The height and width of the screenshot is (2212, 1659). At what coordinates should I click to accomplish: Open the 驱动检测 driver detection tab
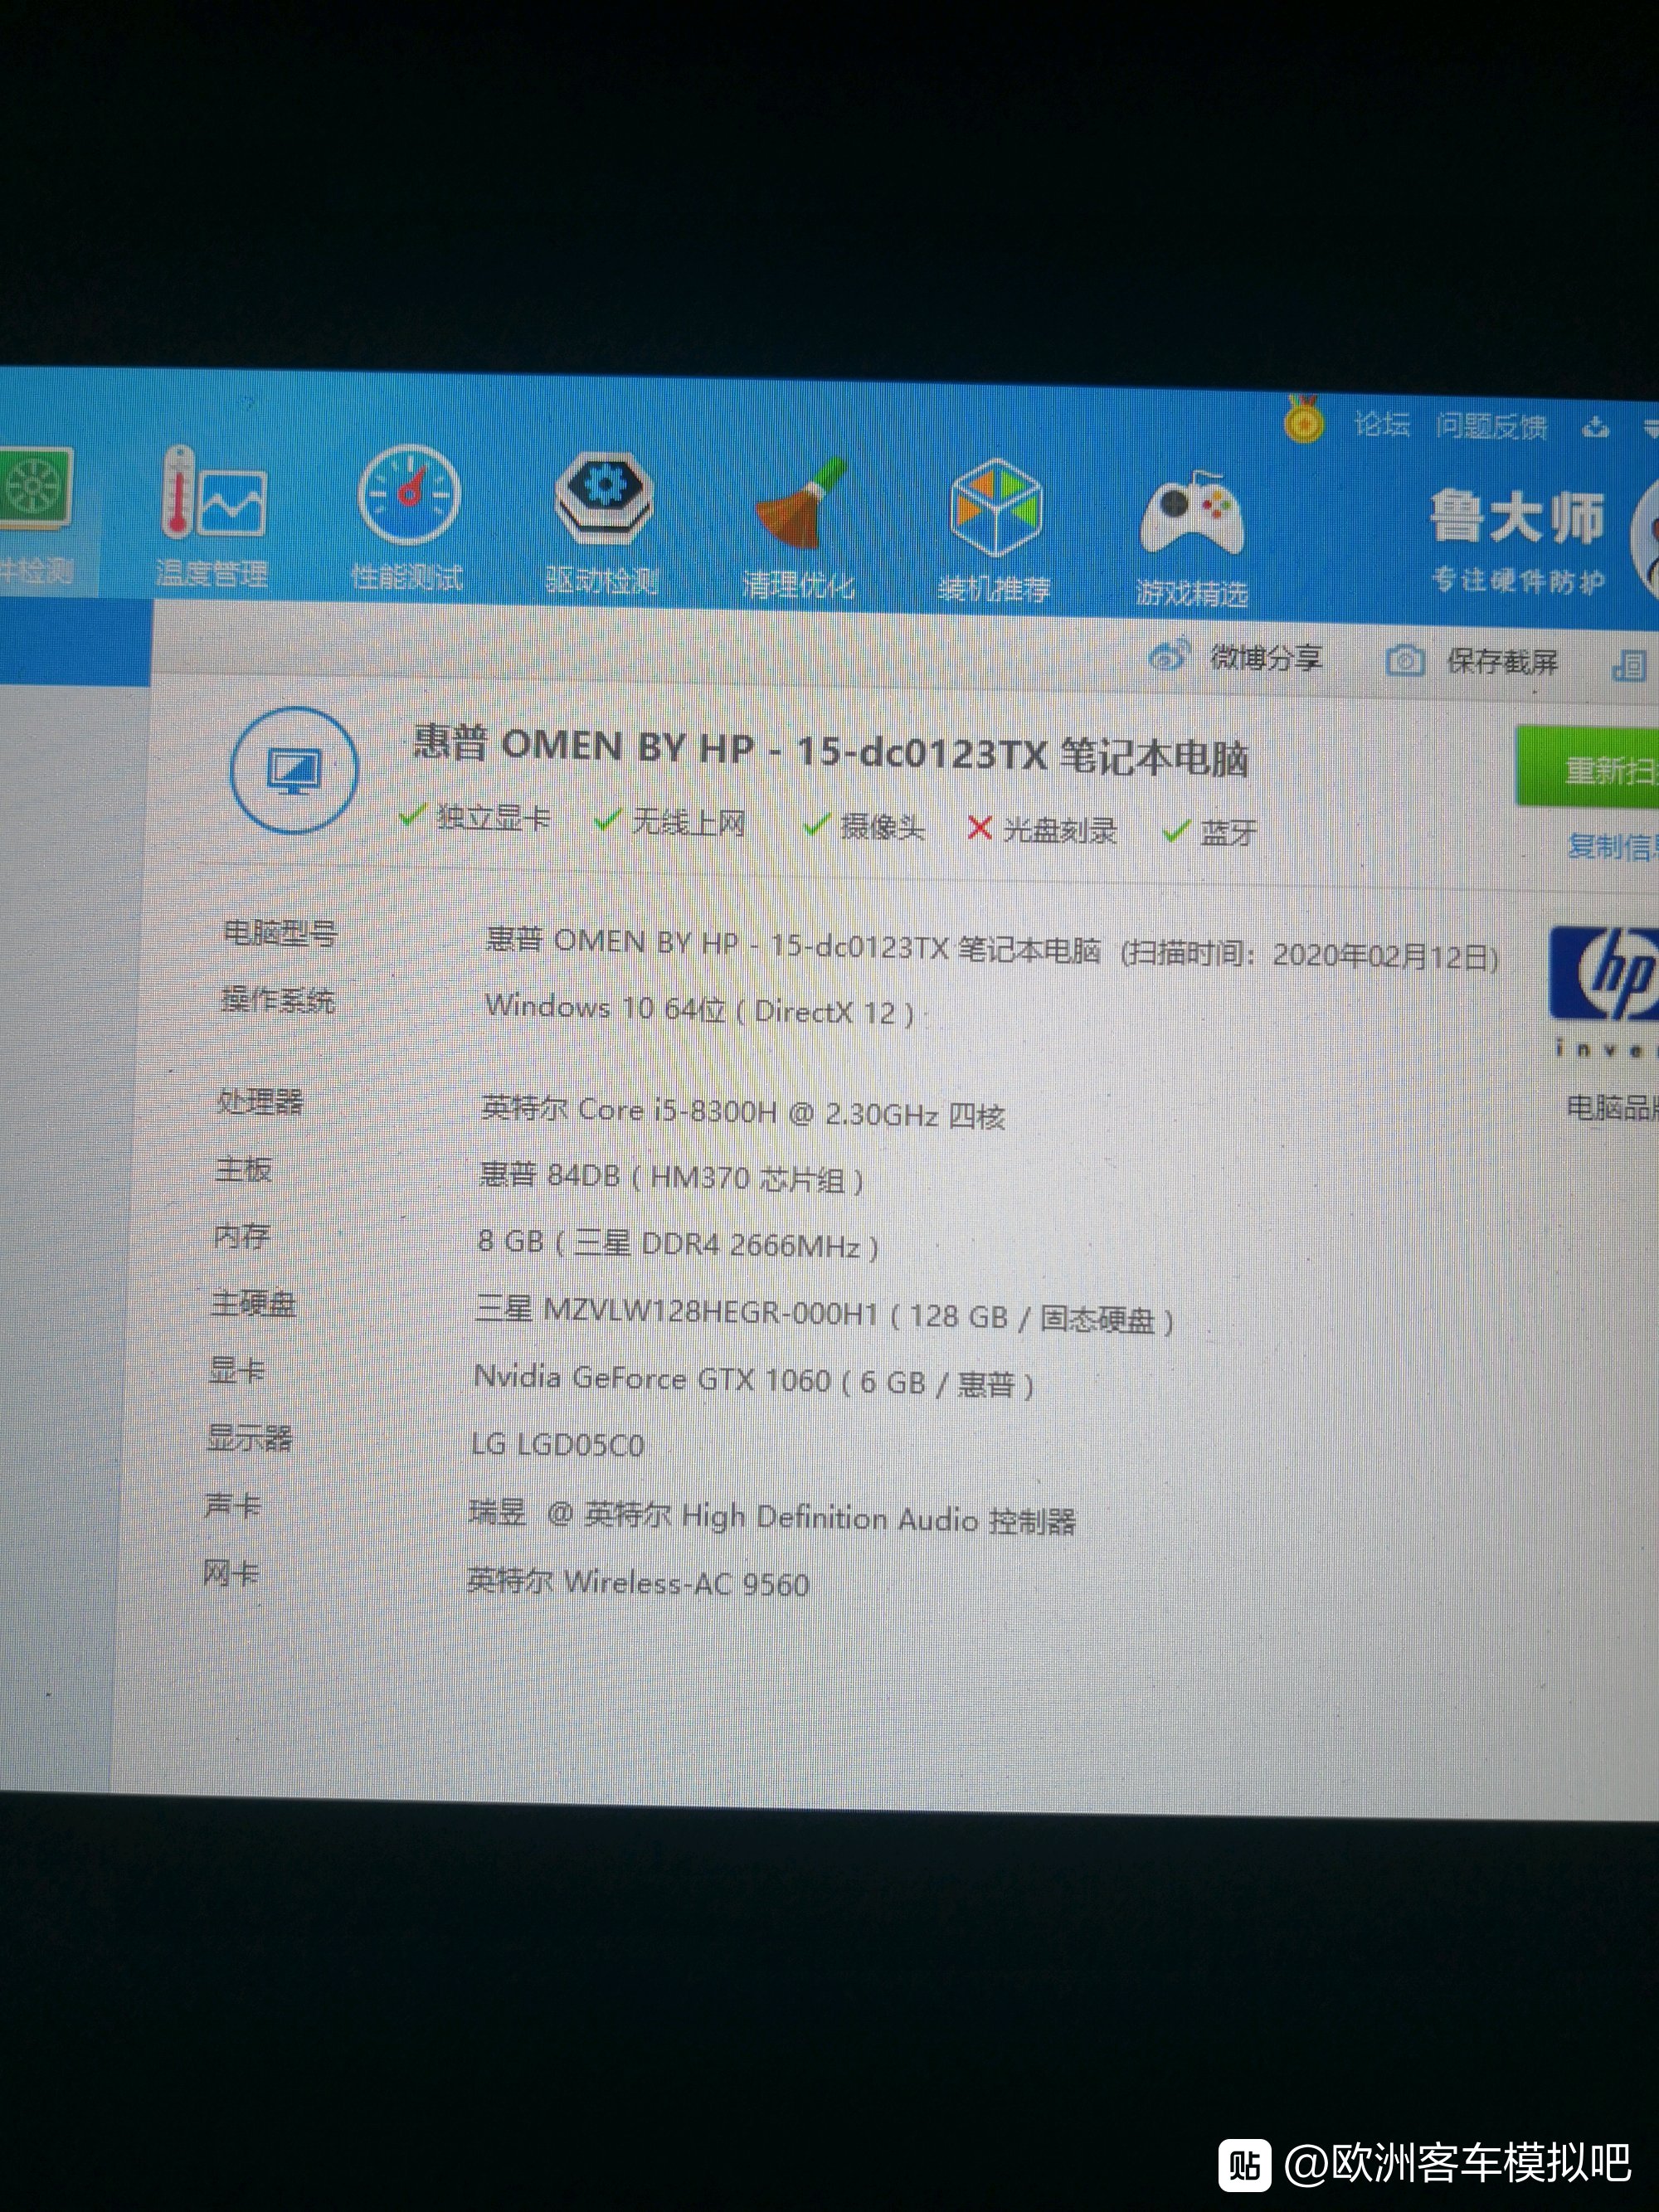[602, 525]
